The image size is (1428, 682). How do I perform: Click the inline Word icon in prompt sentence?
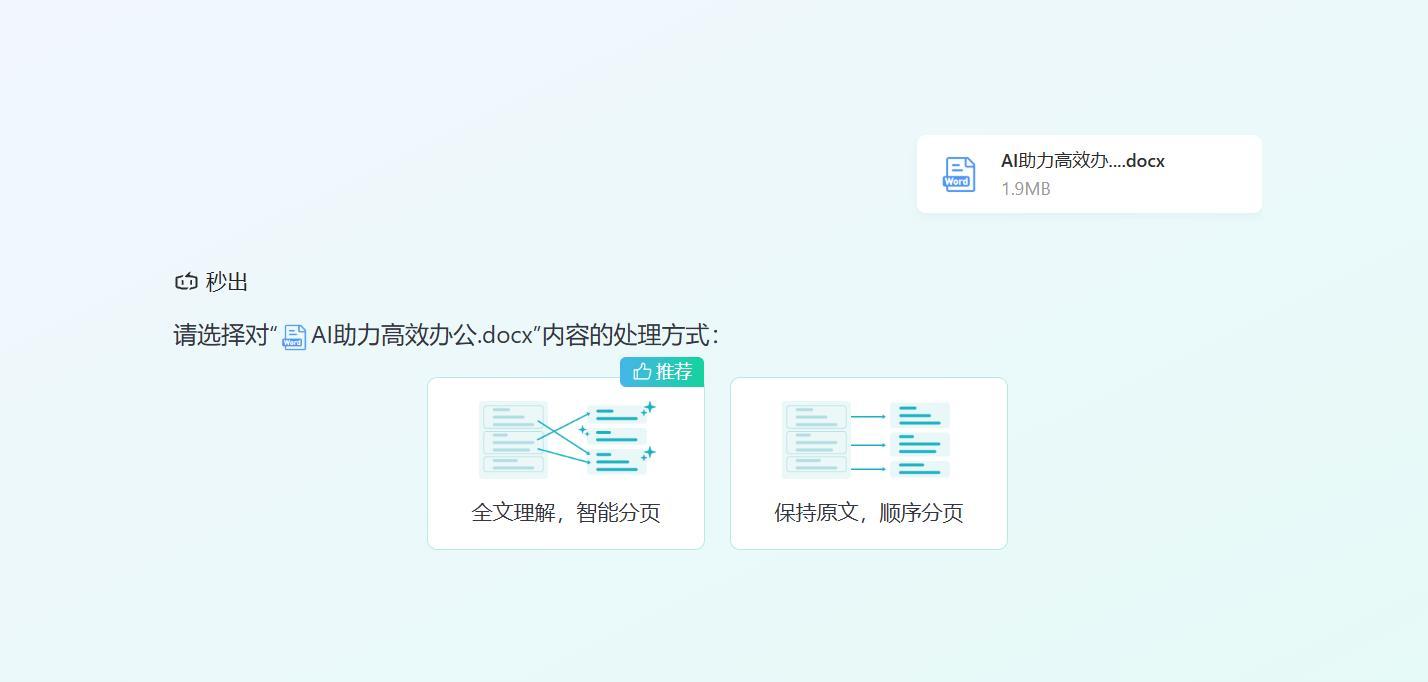point(294,337)
